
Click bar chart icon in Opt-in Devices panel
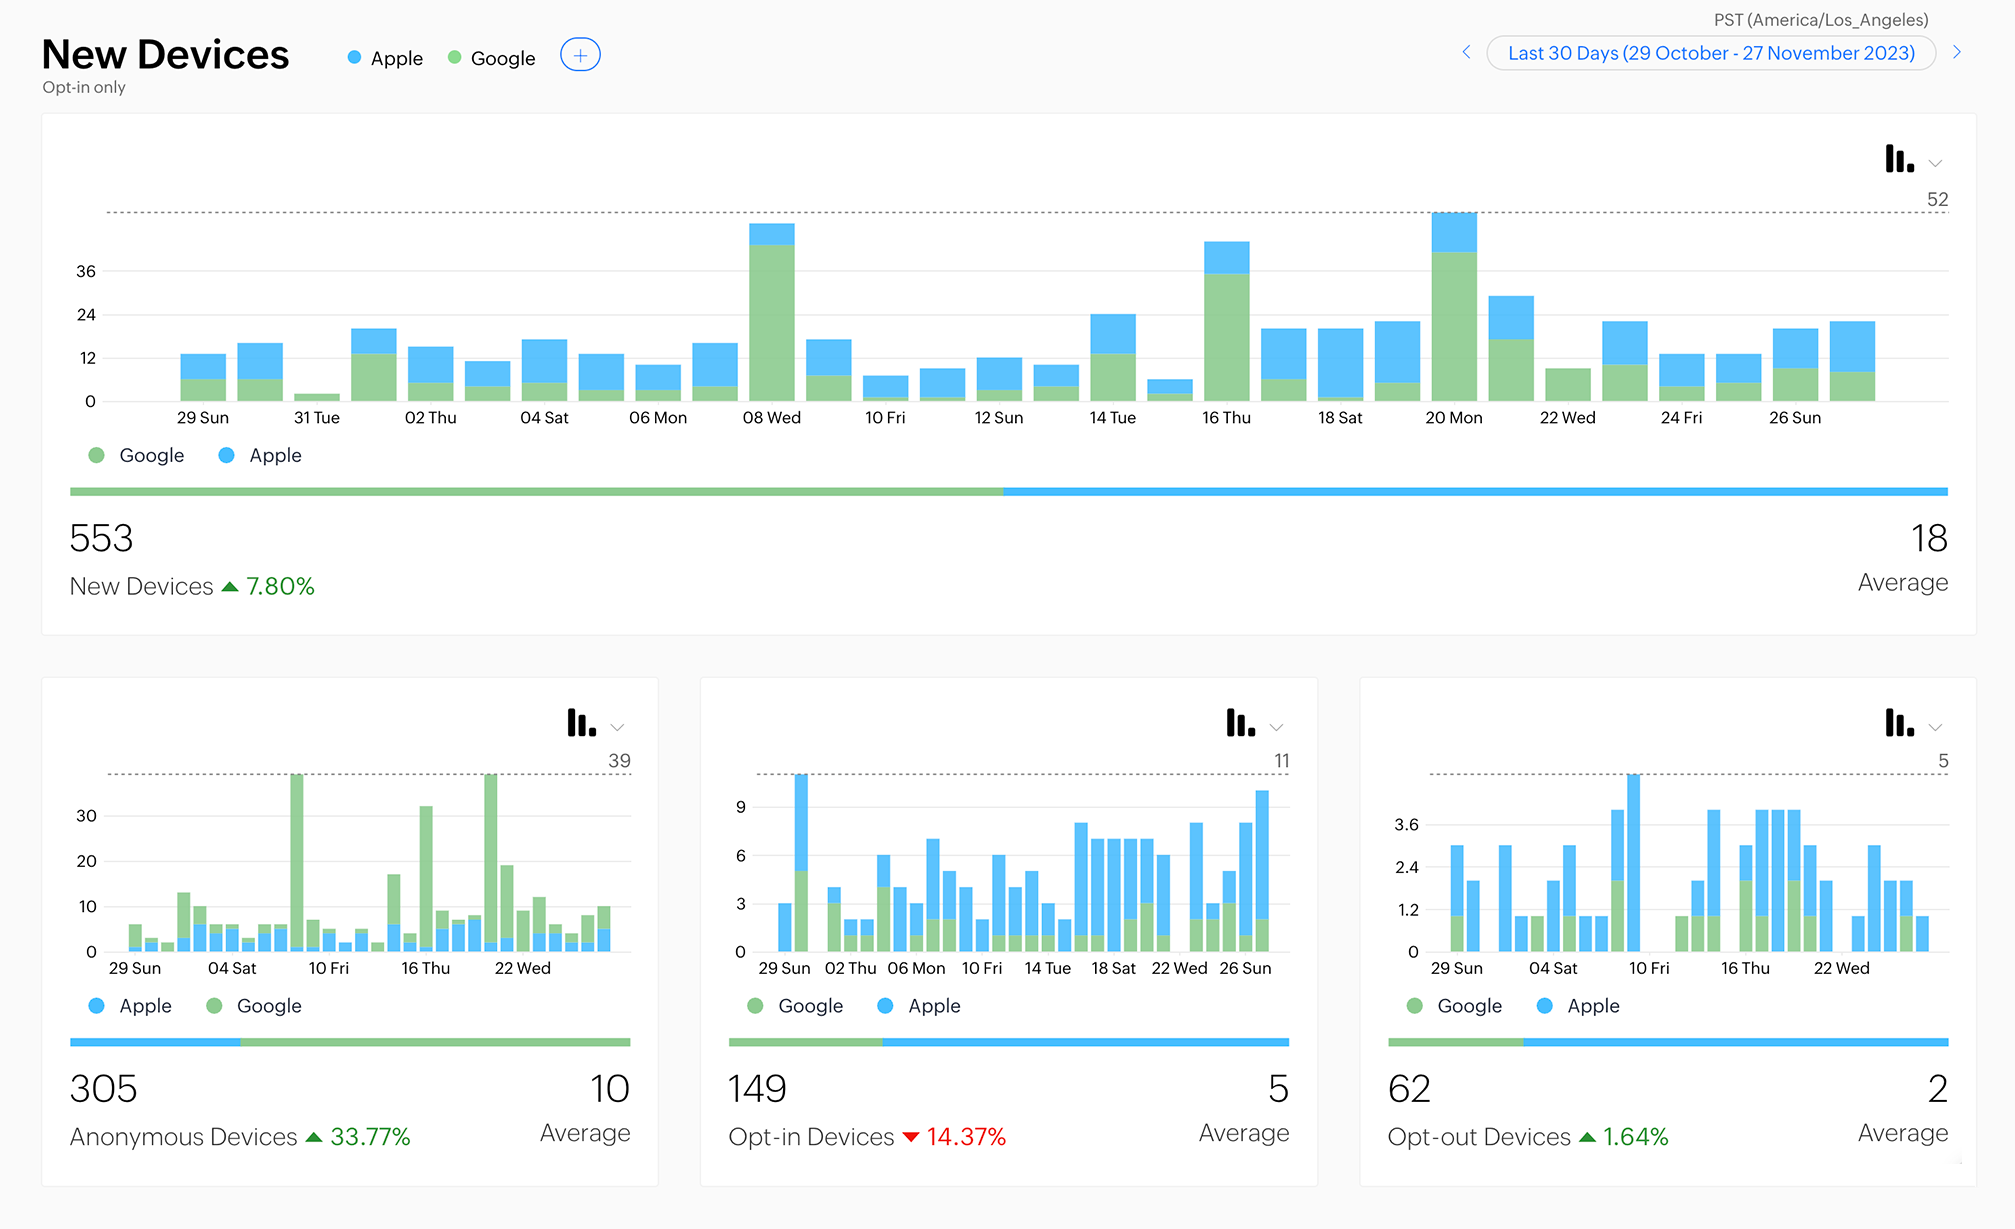[x=1240, y=723]
